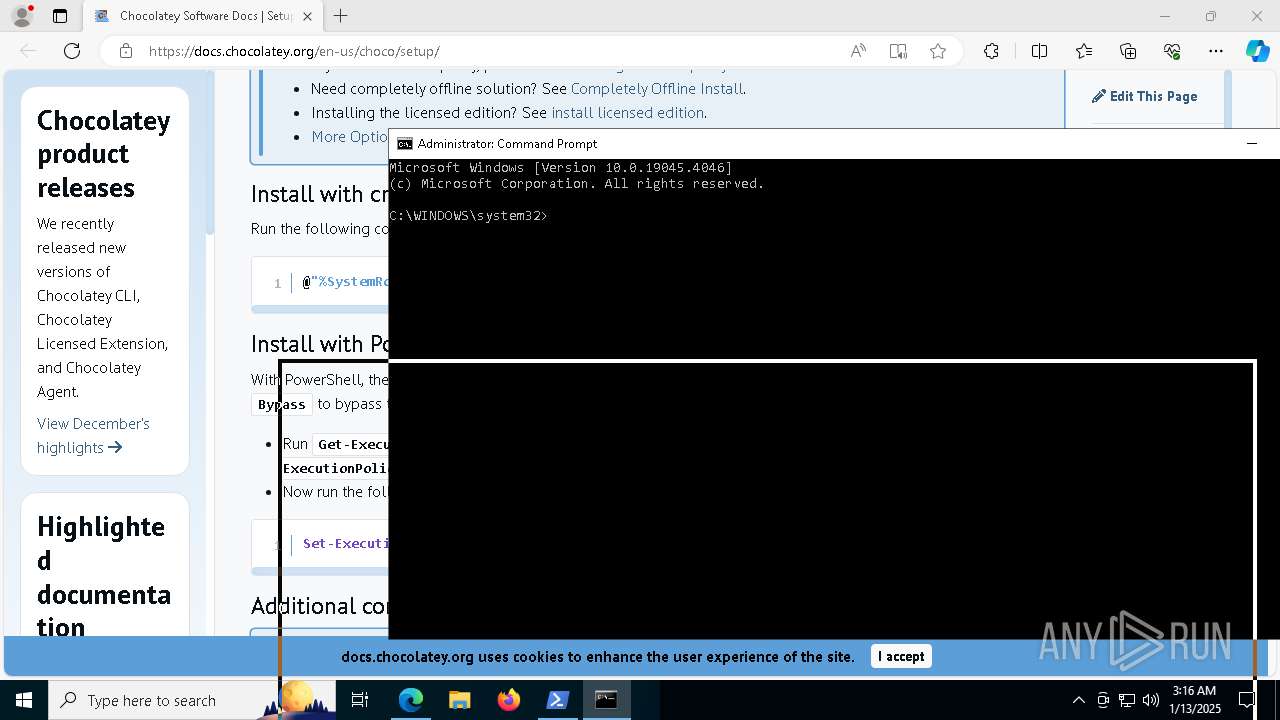Image resolution: width=1280 pixels, height=720 pixels.
Task: Minimize the Administrator Command Prompt window
Action: point(1252,144)
